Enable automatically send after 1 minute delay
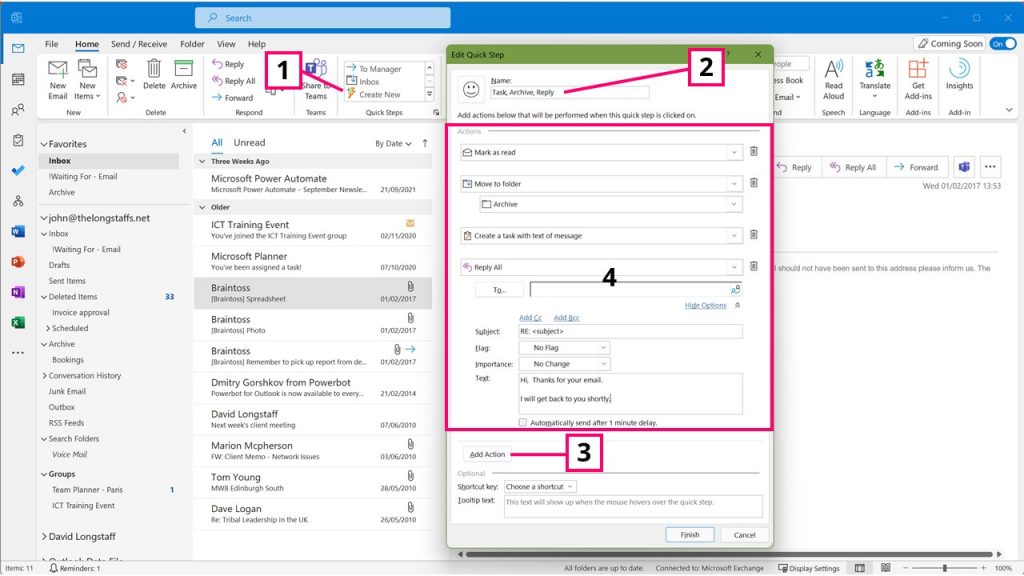Image resolution: width=1024 pixels, height=576 pixels. click(x=523, y=423)
